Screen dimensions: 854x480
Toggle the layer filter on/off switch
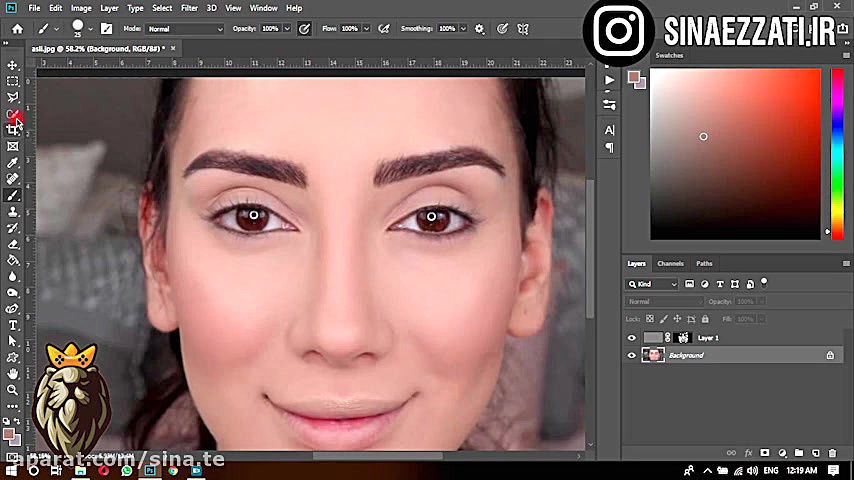click(x=764, y=283)
